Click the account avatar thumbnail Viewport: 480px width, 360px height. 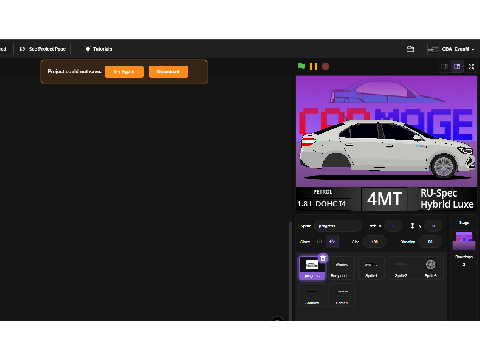(x=433, y=49)
